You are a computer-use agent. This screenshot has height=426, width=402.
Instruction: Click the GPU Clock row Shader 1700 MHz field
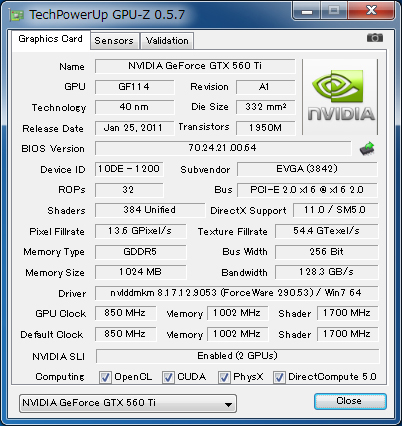click(x=347, y=313)
